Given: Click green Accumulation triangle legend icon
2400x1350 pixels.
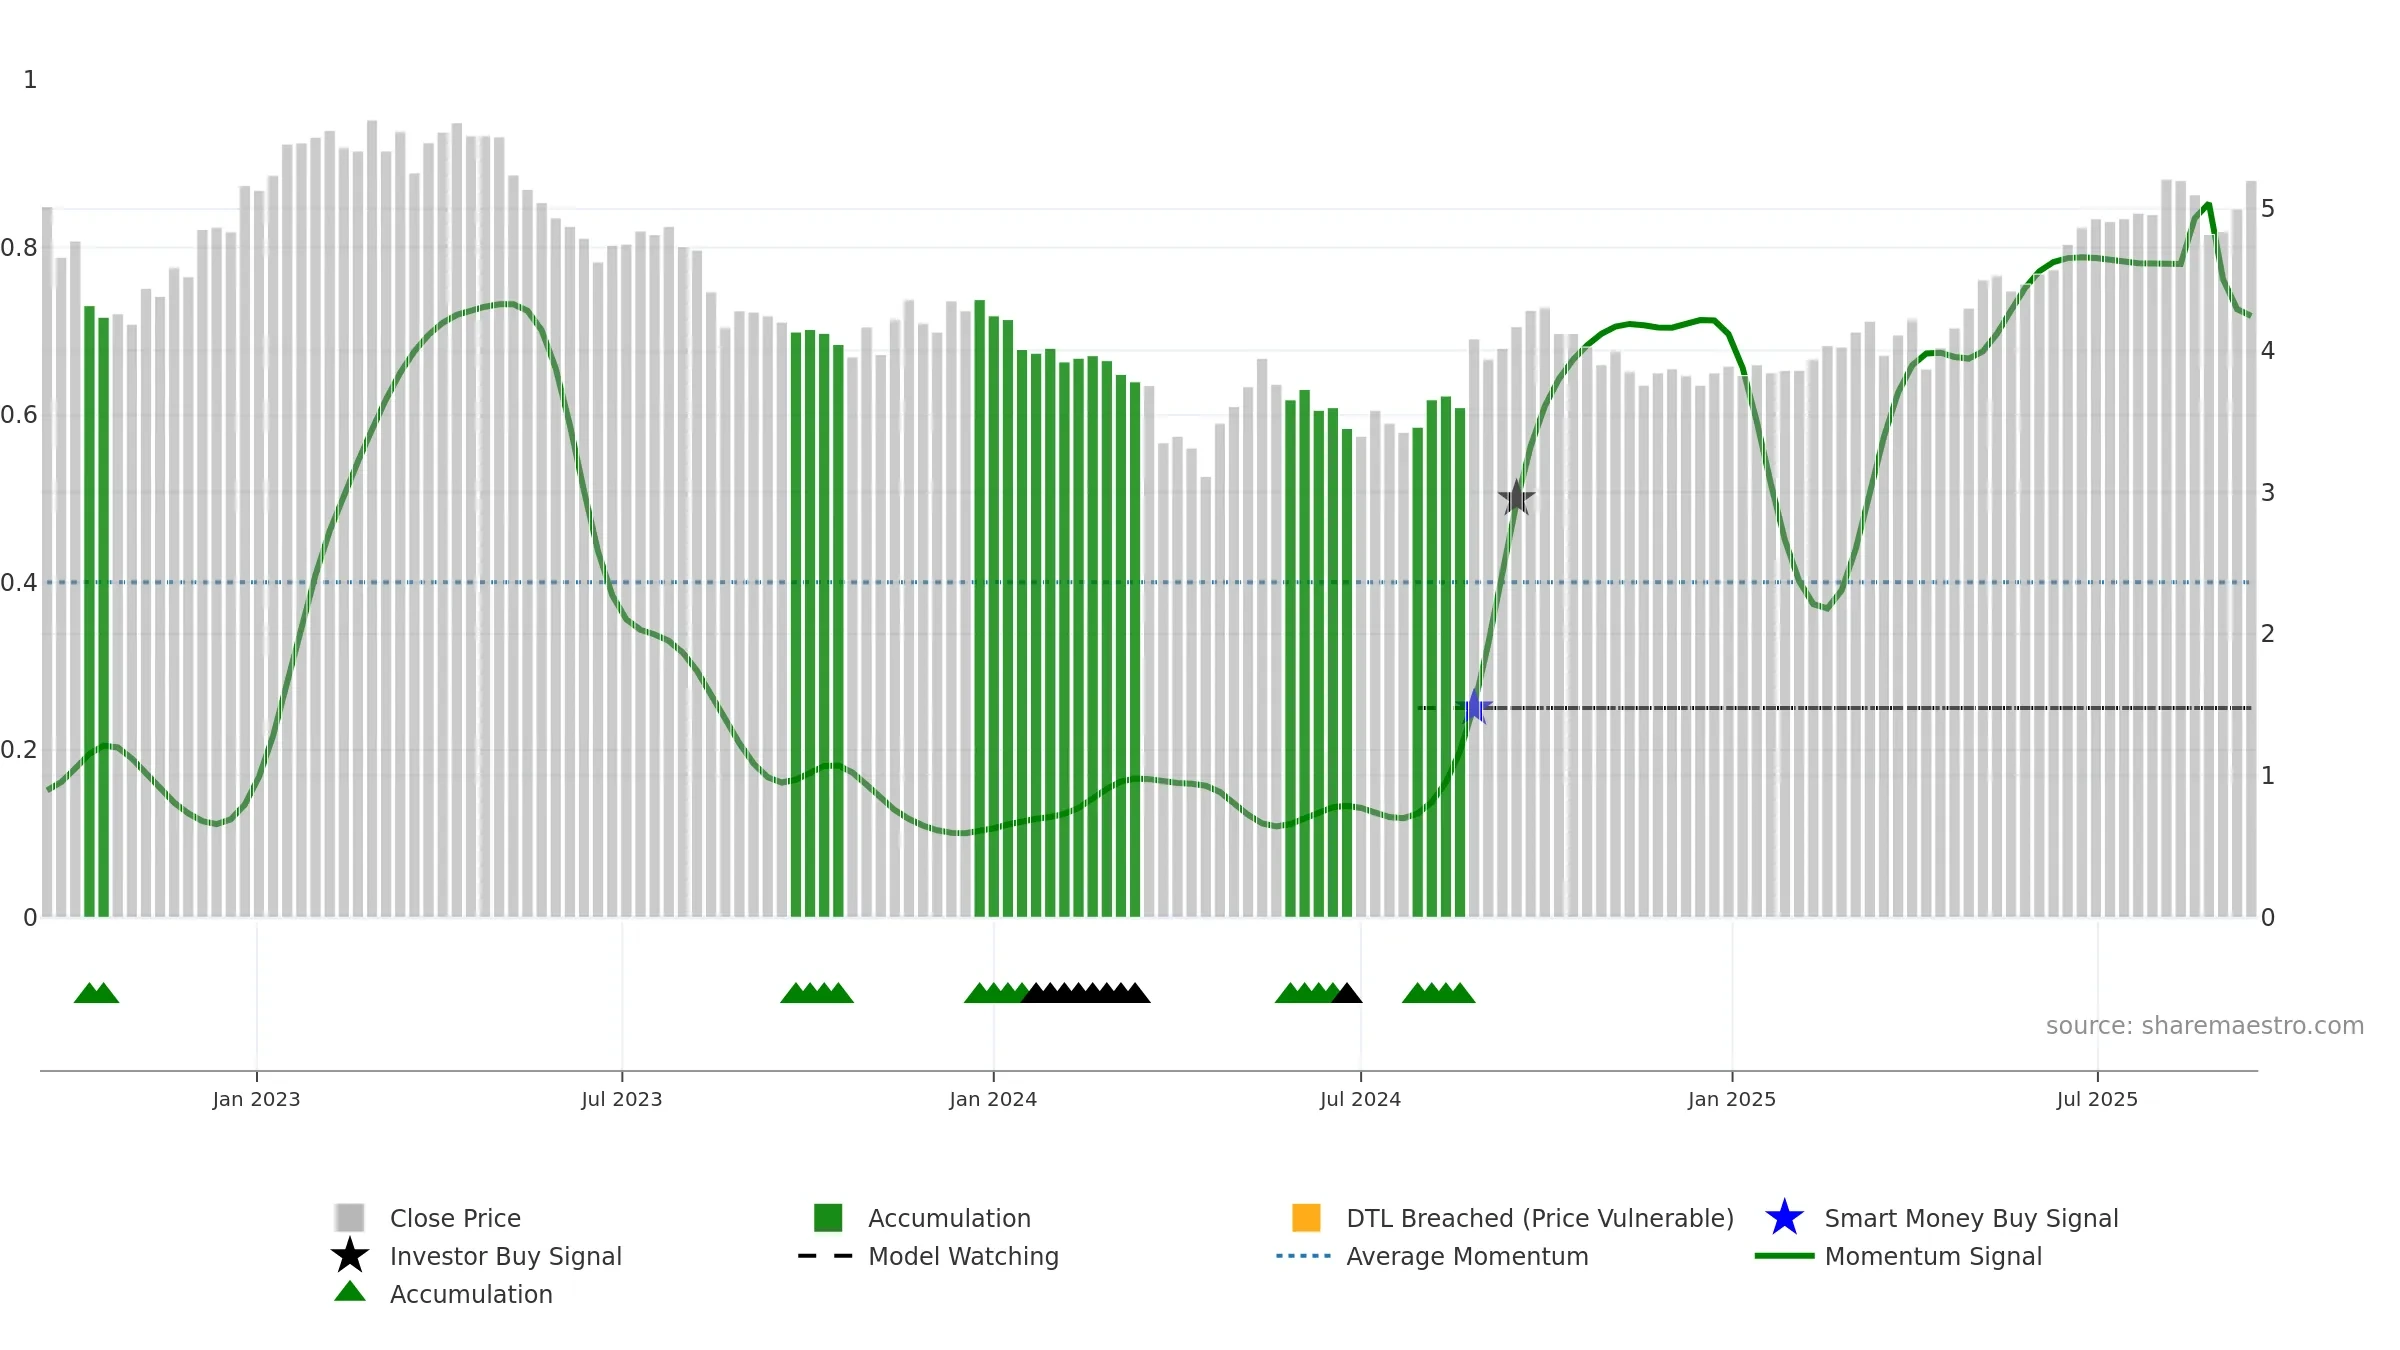Looking at the screenshot, I should click(350, 1291).
